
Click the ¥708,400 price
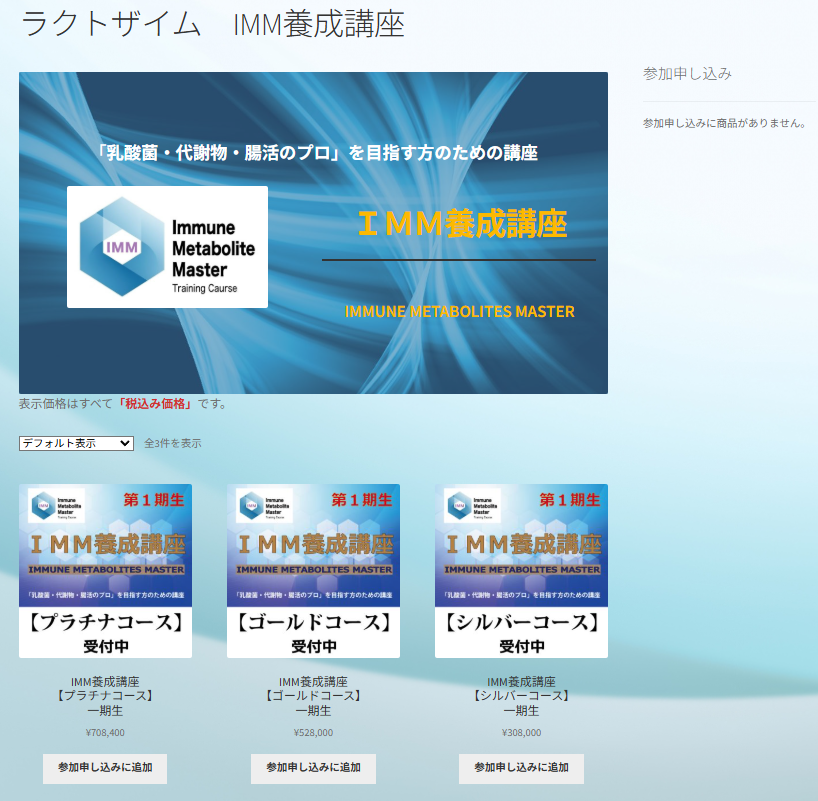[105, 732]
